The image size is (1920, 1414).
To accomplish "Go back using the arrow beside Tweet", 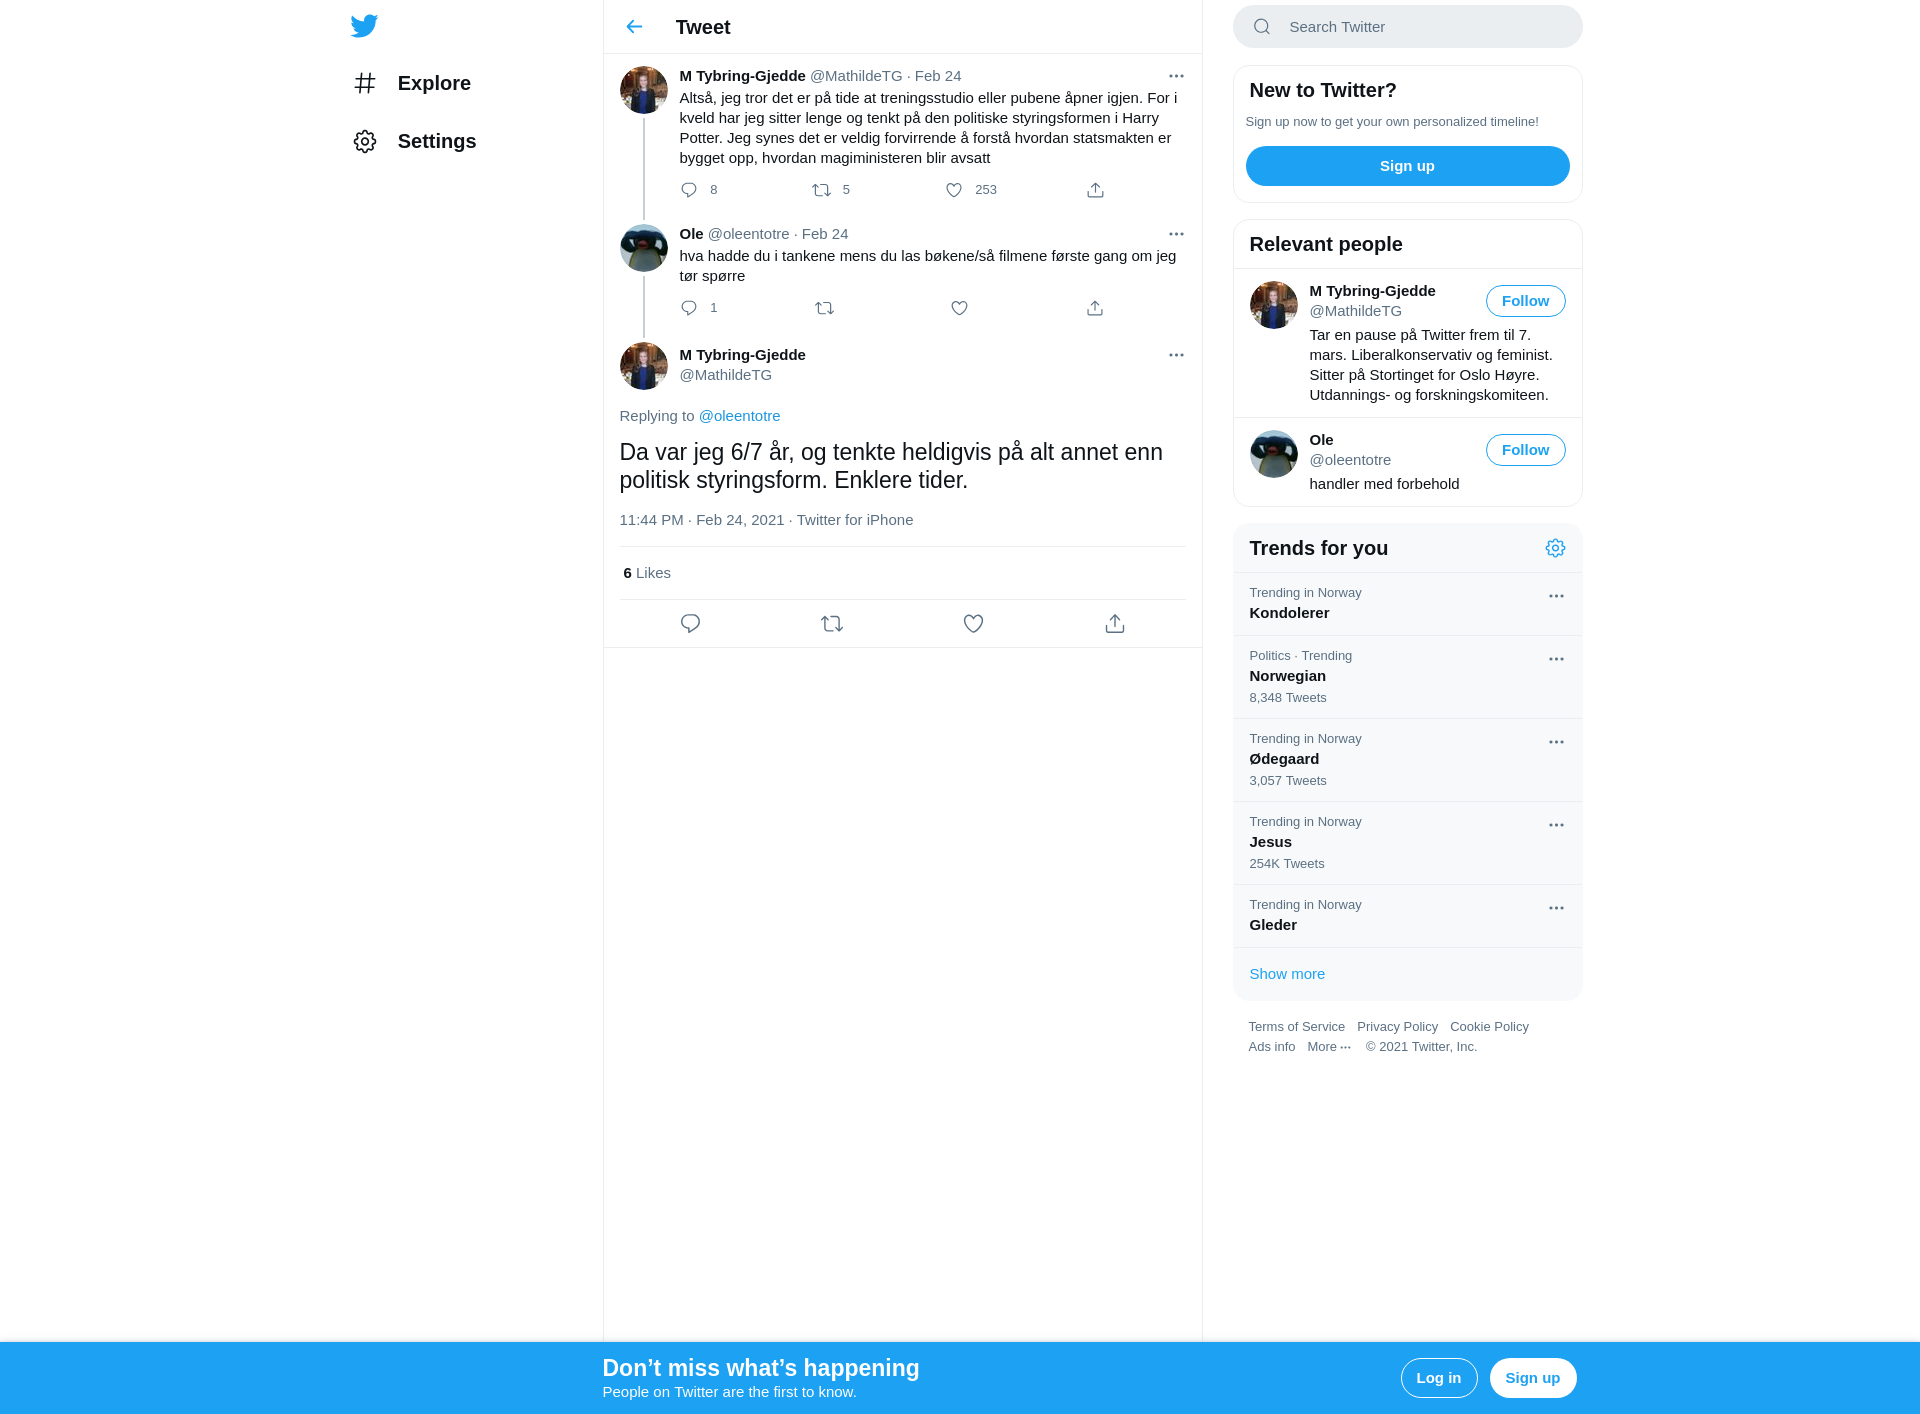I will pos(634,27).
